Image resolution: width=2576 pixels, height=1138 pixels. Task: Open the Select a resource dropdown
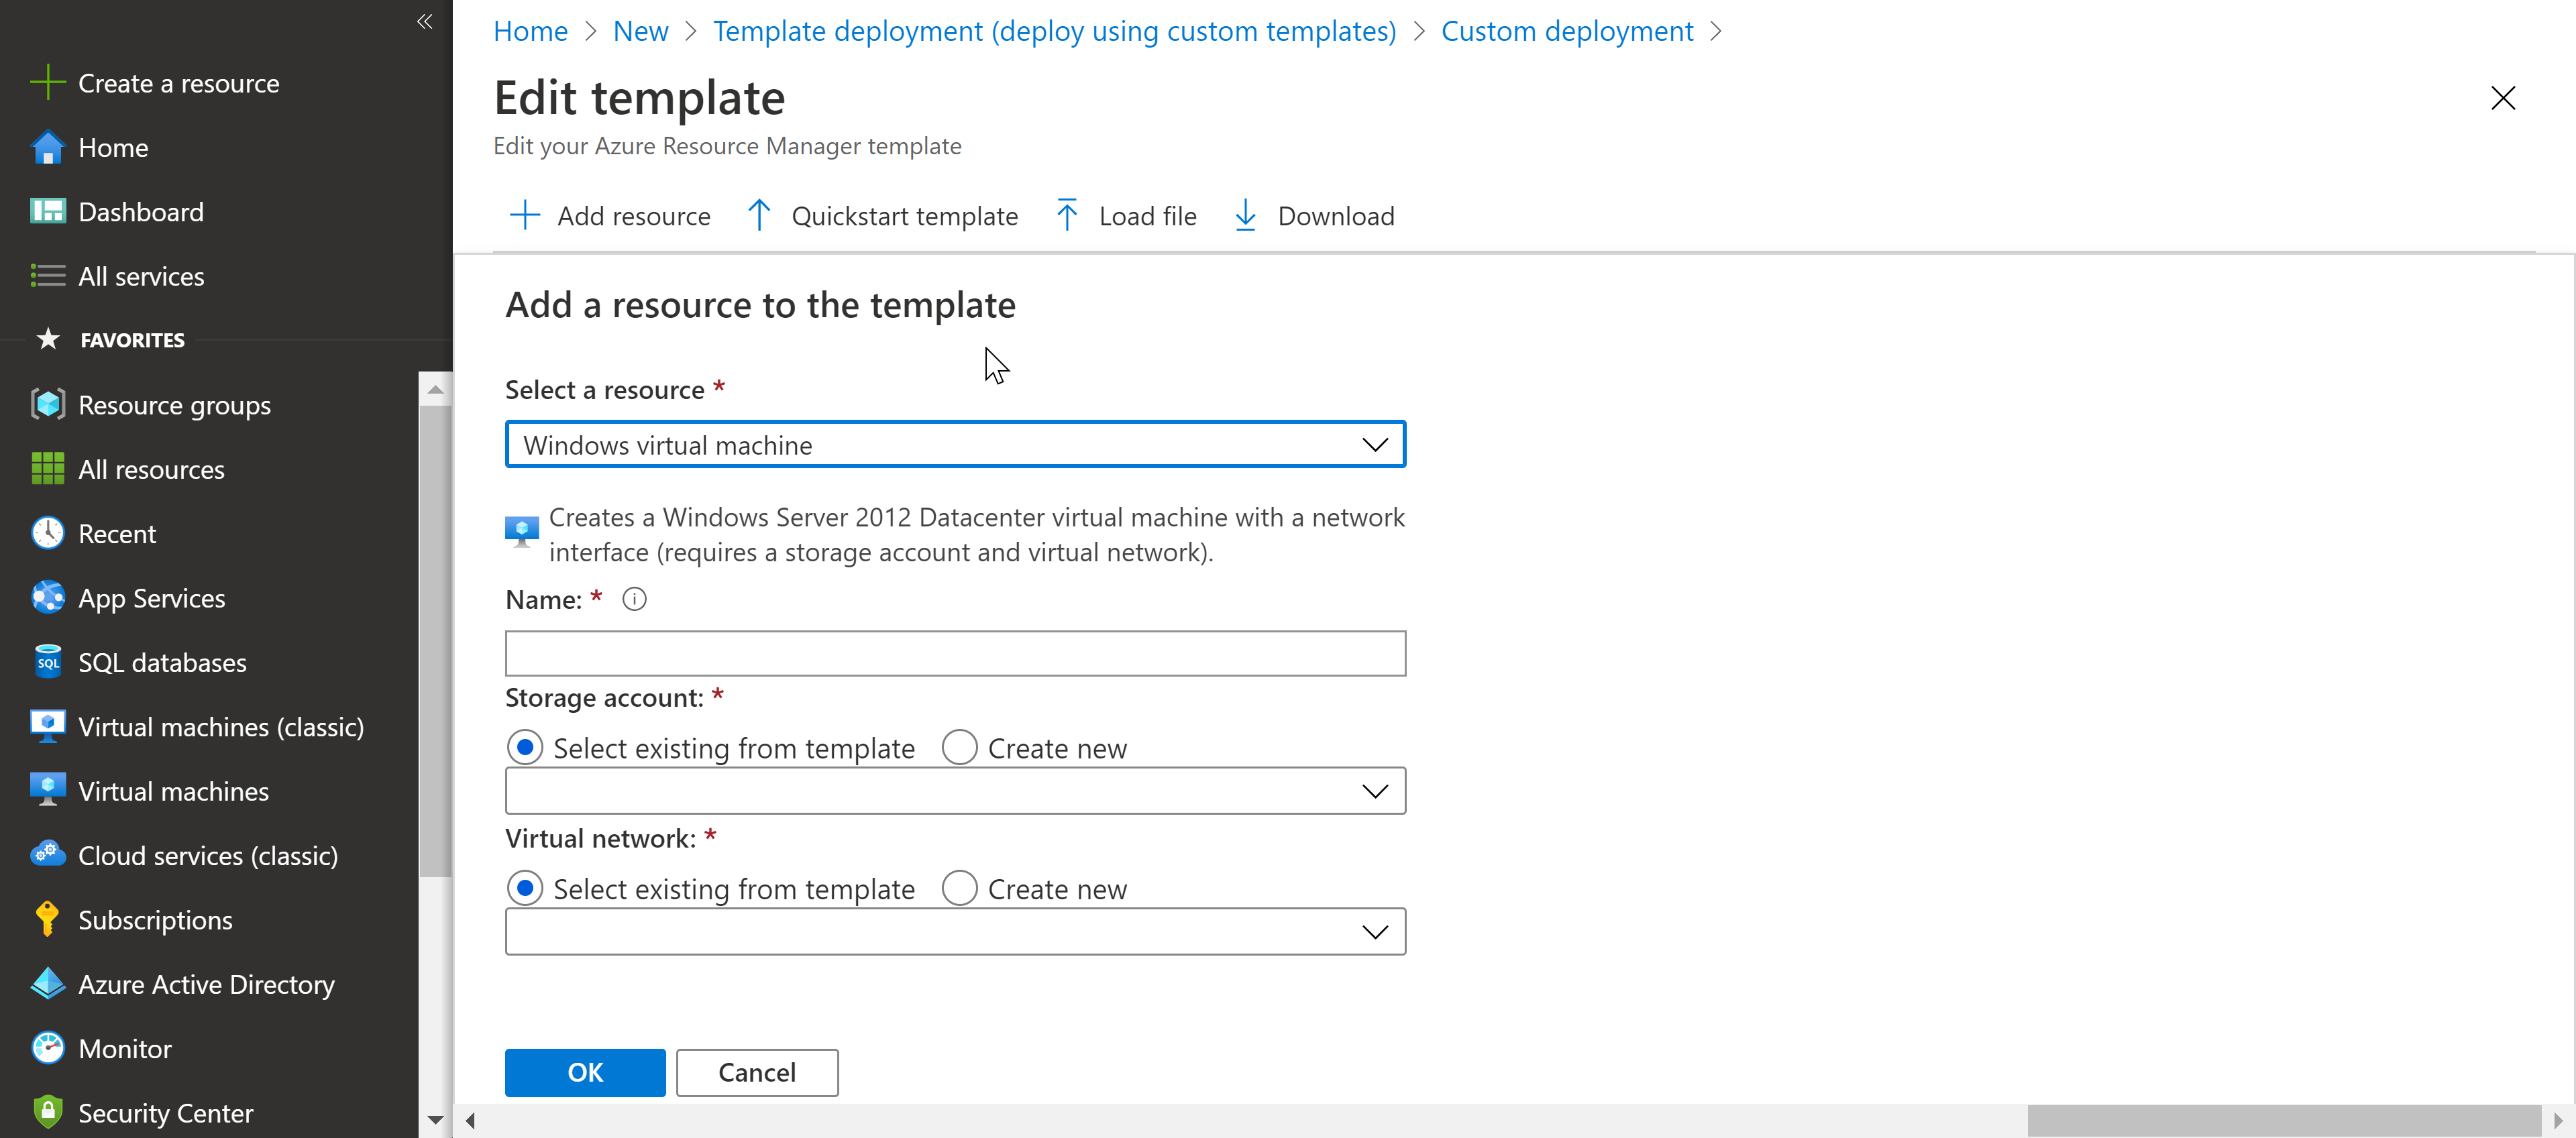coord(955,444)
